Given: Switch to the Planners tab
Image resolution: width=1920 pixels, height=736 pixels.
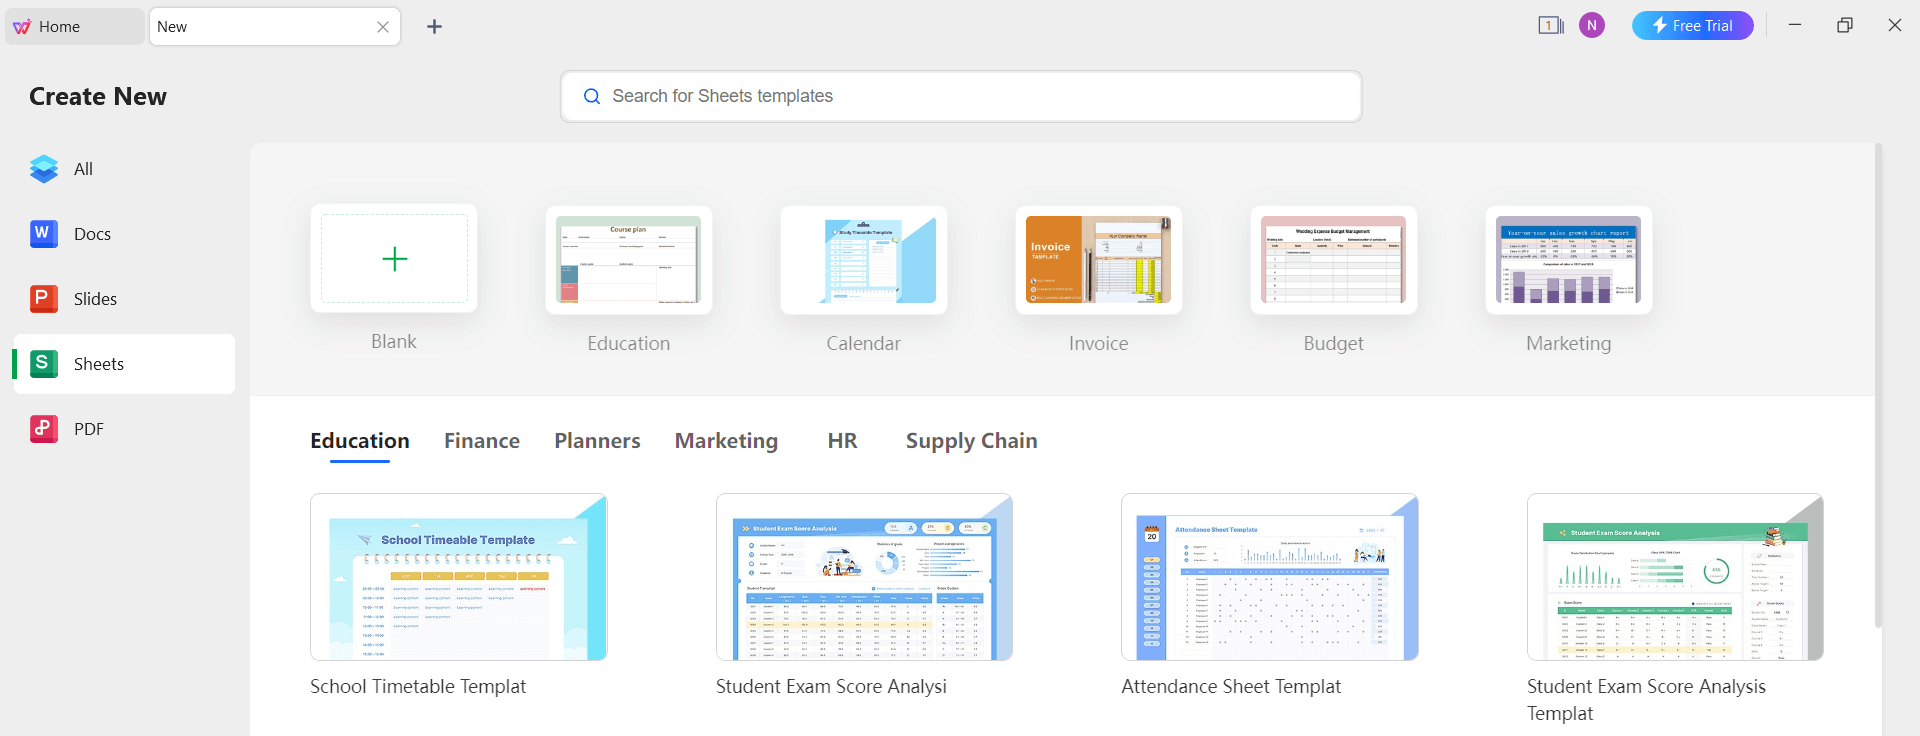Looking at the screenshot, I should (597, 441).
